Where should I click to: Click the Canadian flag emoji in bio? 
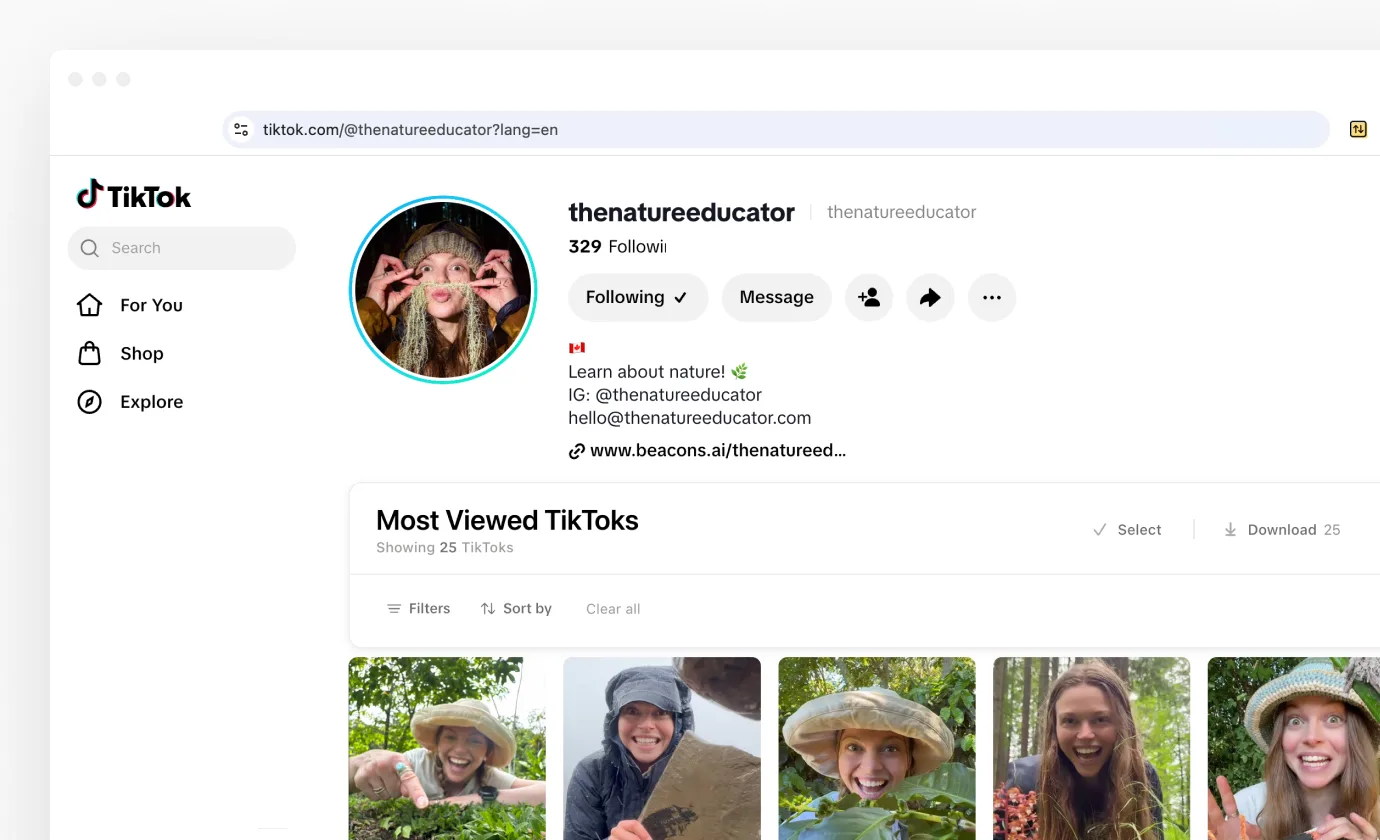pos(577,348)
